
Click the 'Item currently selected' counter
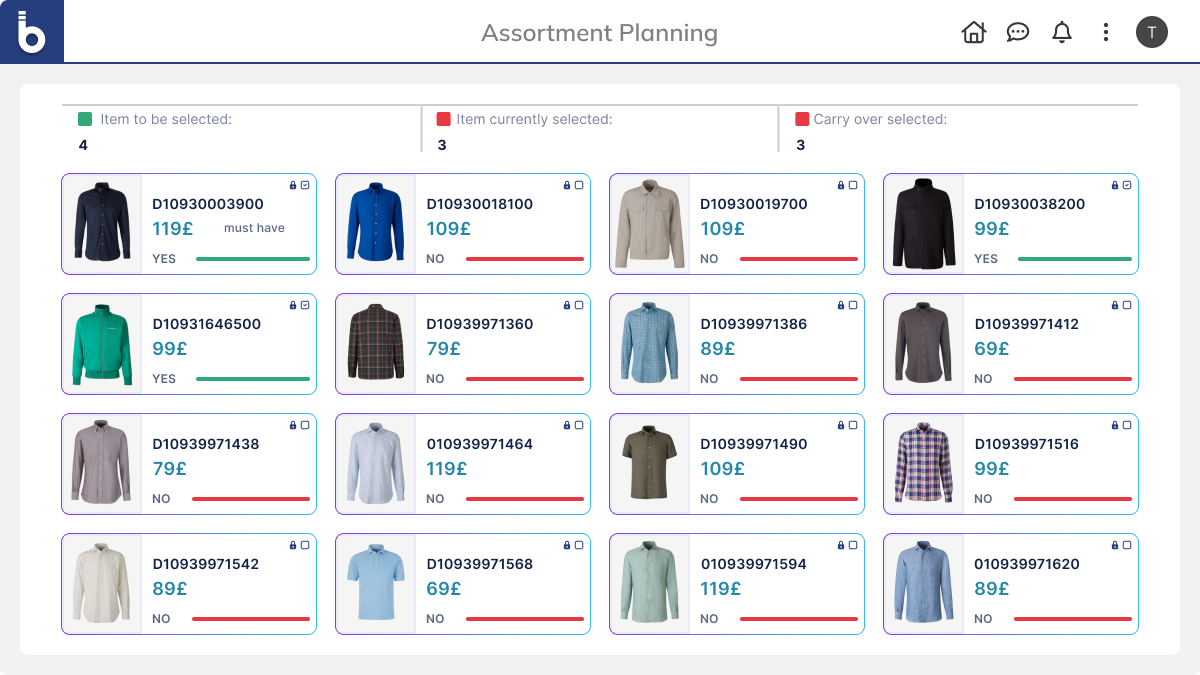(534, 120)
